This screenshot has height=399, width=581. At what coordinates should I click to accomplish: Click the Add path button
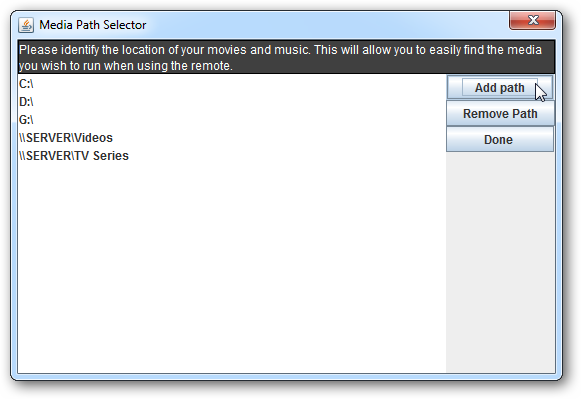point(500,87)
